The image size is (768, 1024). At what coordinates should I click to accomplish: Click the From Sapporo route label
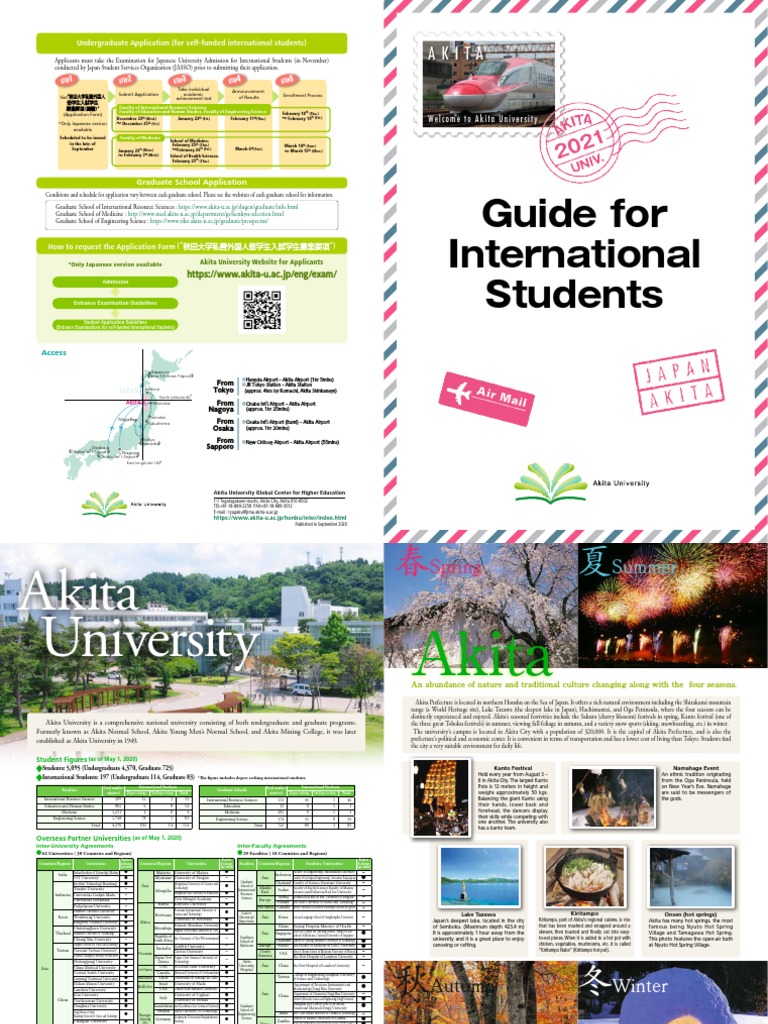pos(221,443)
